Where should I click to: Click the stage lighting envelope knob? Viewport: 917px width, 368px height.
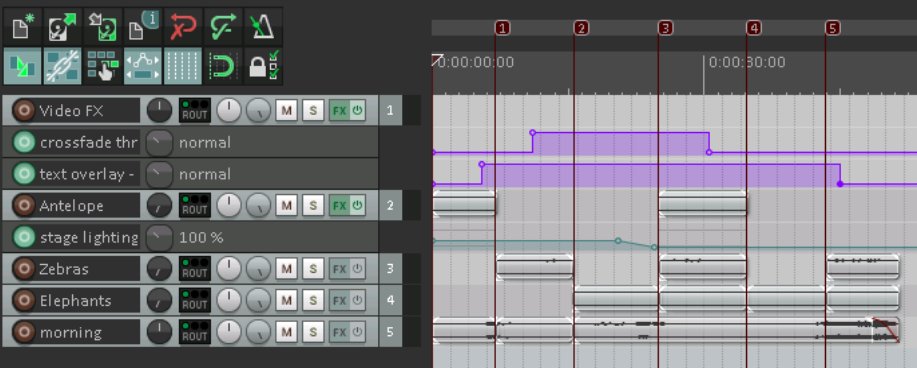point(159,238)
